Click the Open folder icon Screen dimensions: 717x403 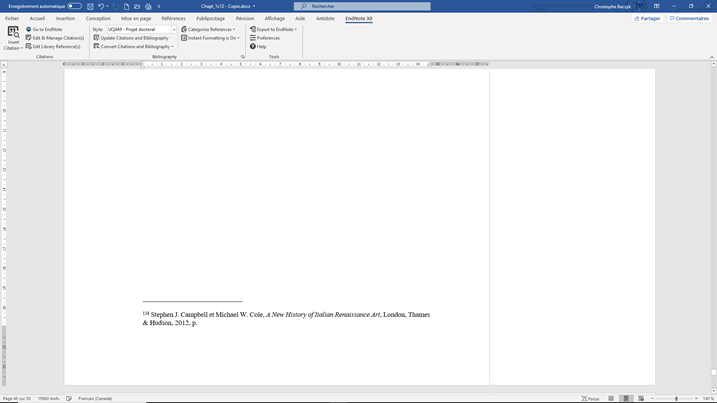137,6
